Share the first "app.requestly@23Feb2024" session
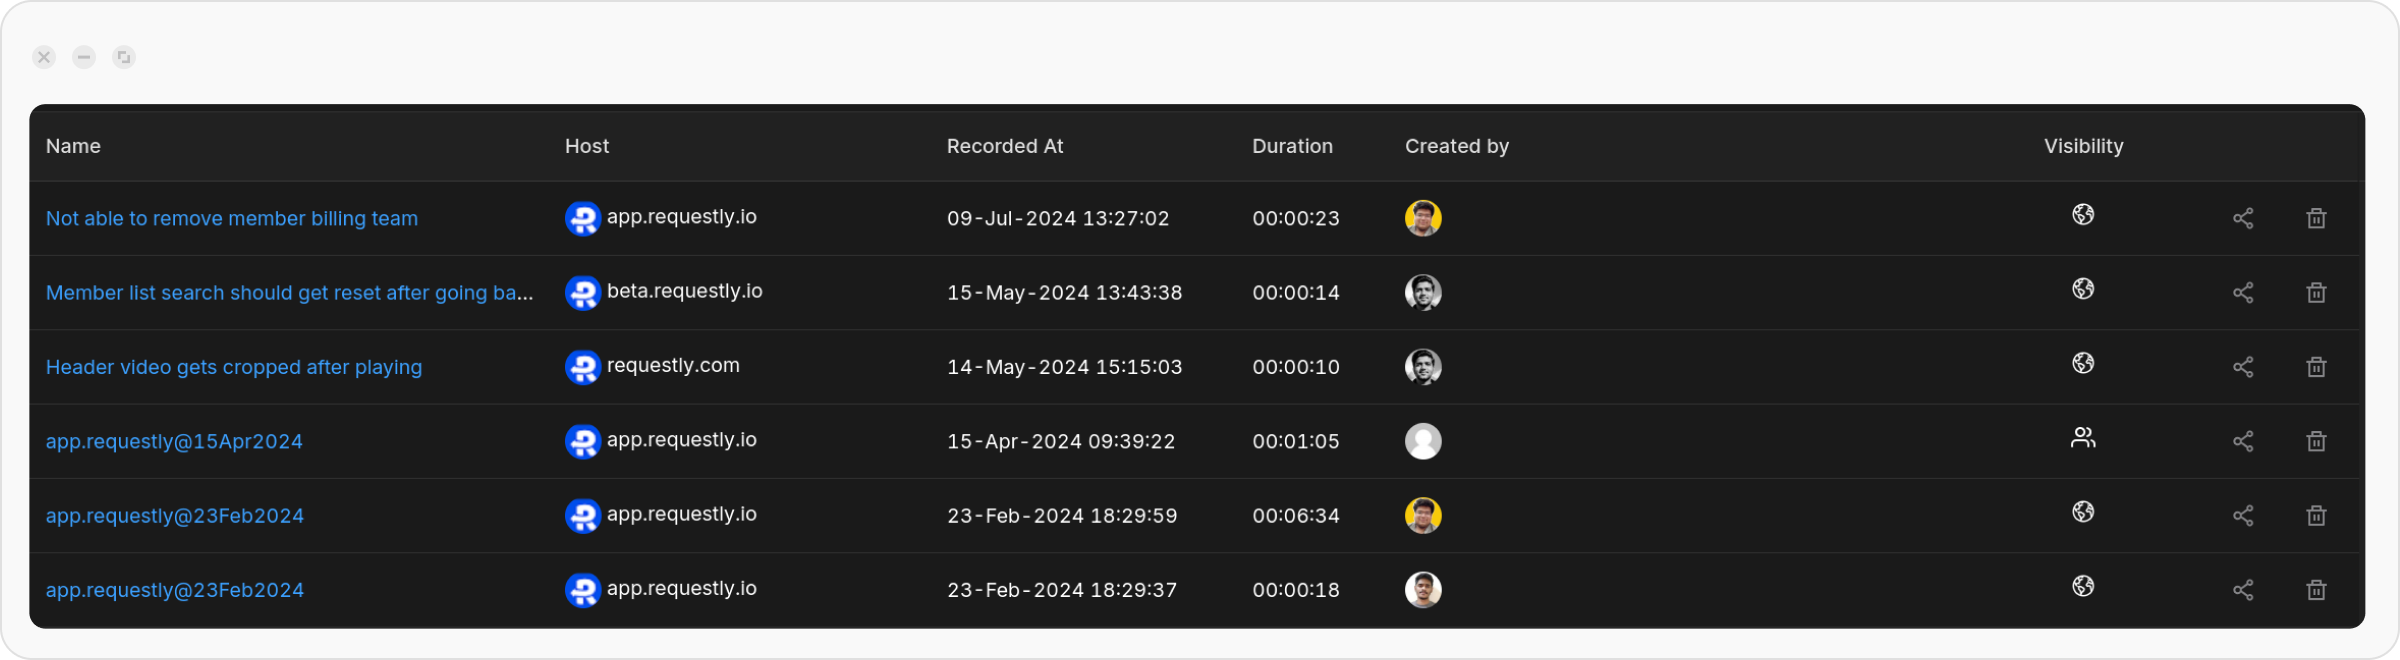Screen dimensions: 2400x660 (x=2243, y=515)
